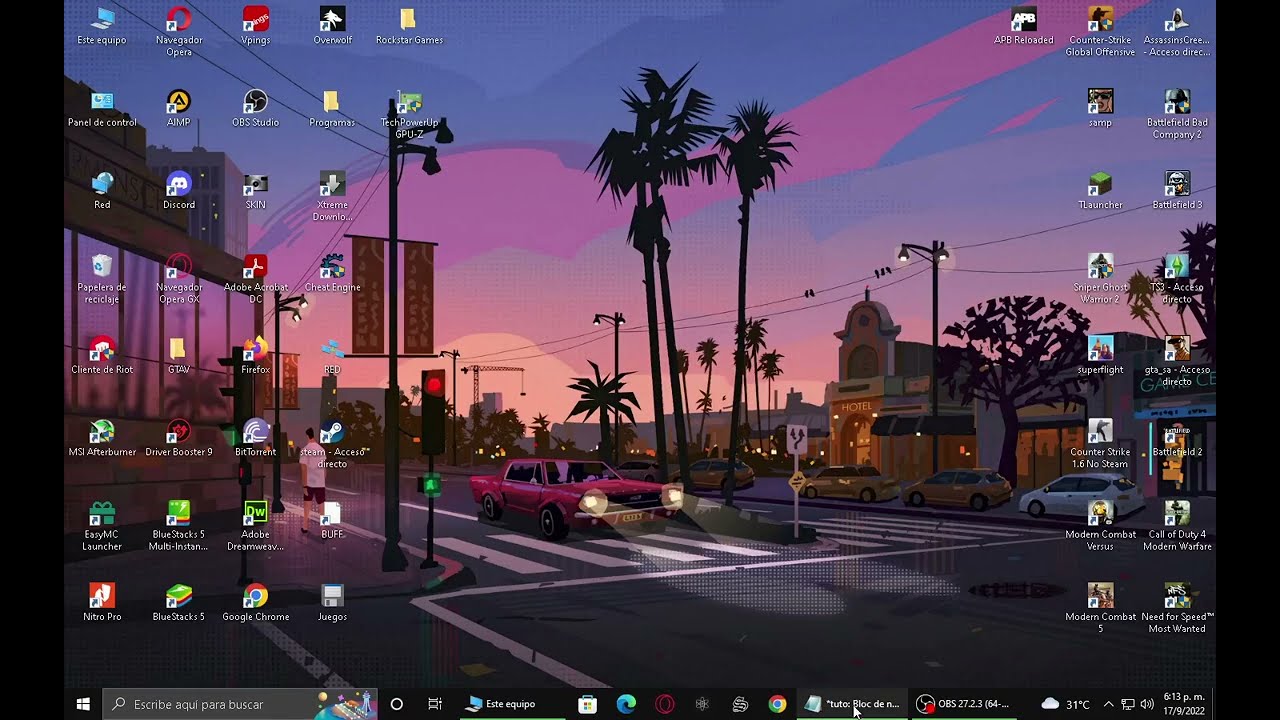Select APB Reloaded shortcut
Viewport: 1280px width, 720px height.
tap(1024, 26)
